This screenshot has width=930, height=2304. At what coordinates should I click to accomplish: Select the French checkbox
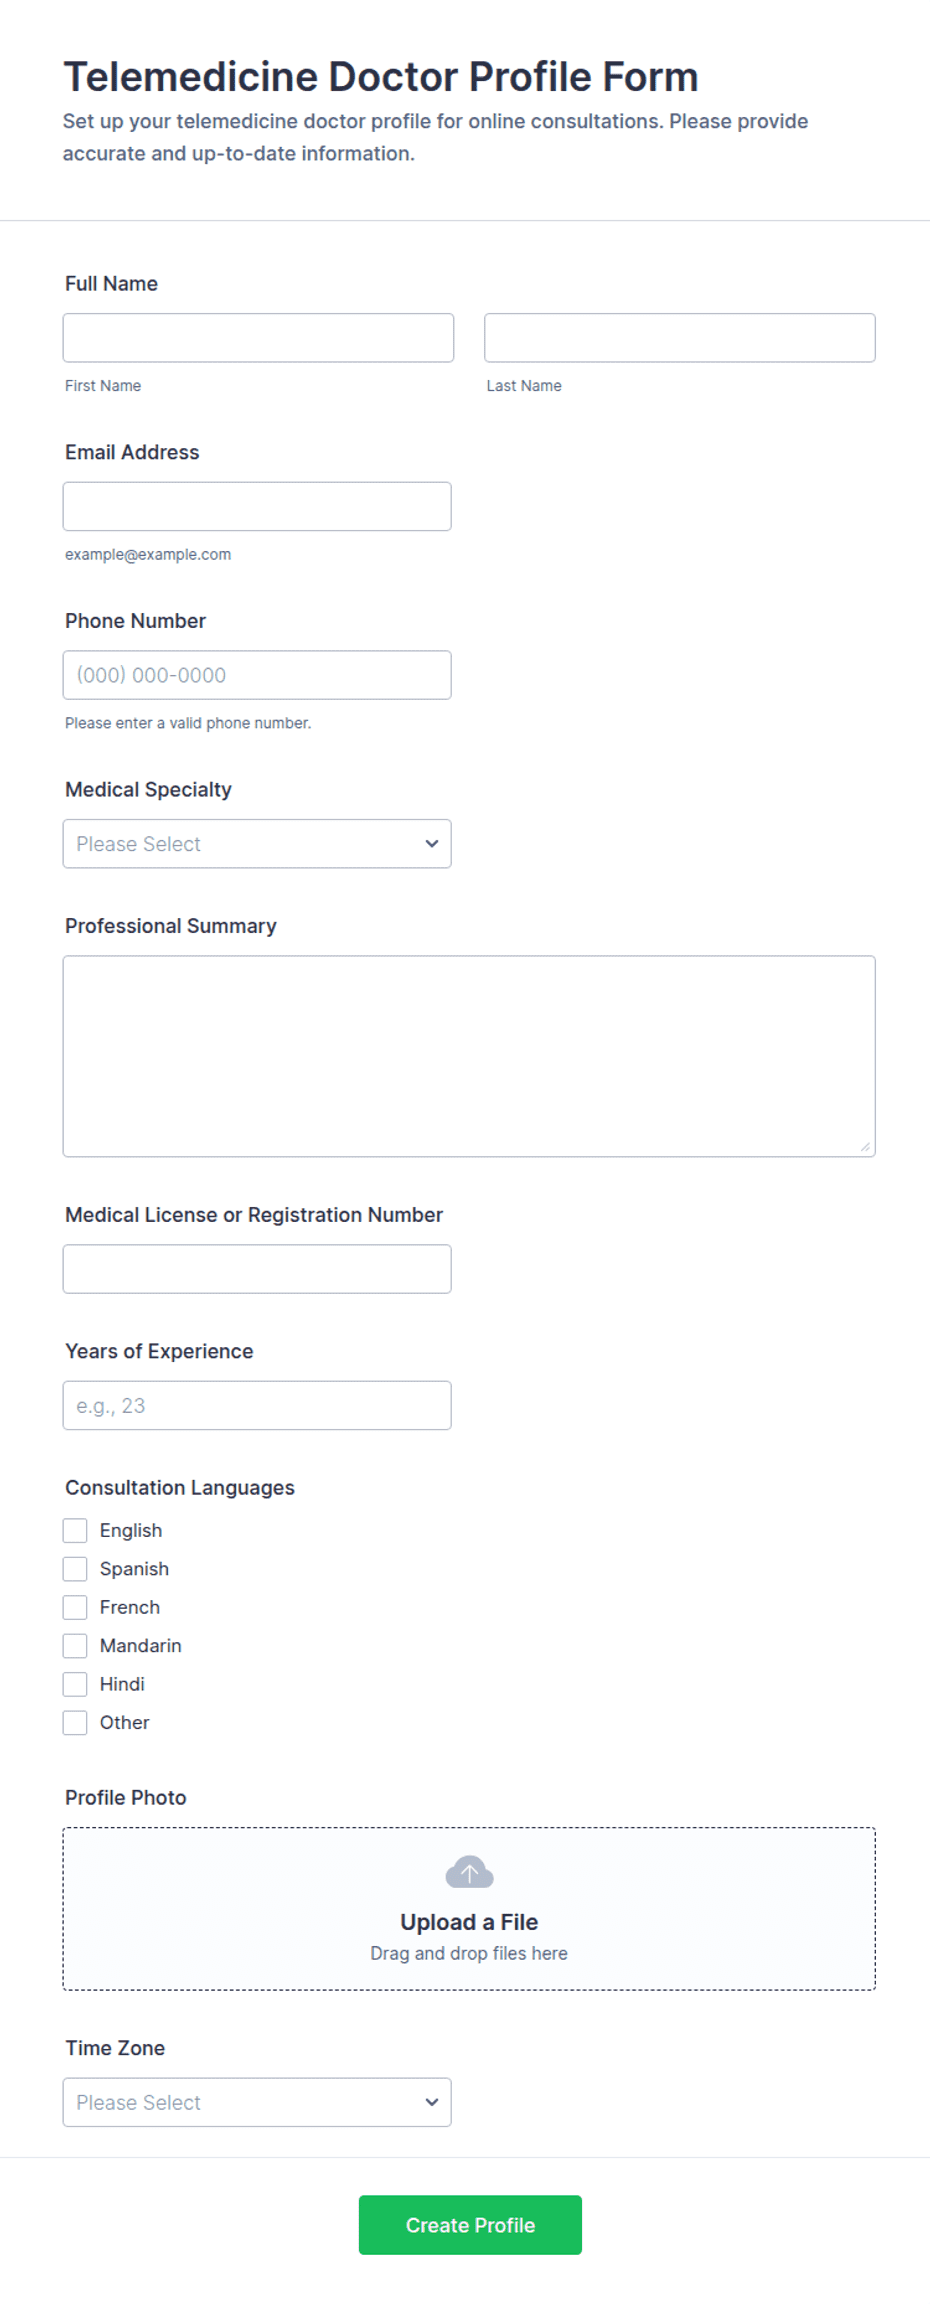click(75, 1608)
